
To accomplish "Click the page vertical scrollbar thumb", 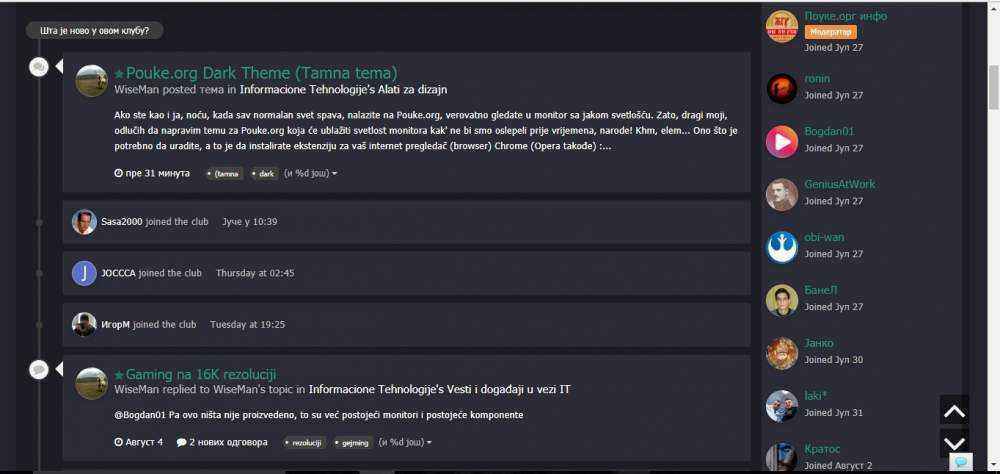I will 994,87.
